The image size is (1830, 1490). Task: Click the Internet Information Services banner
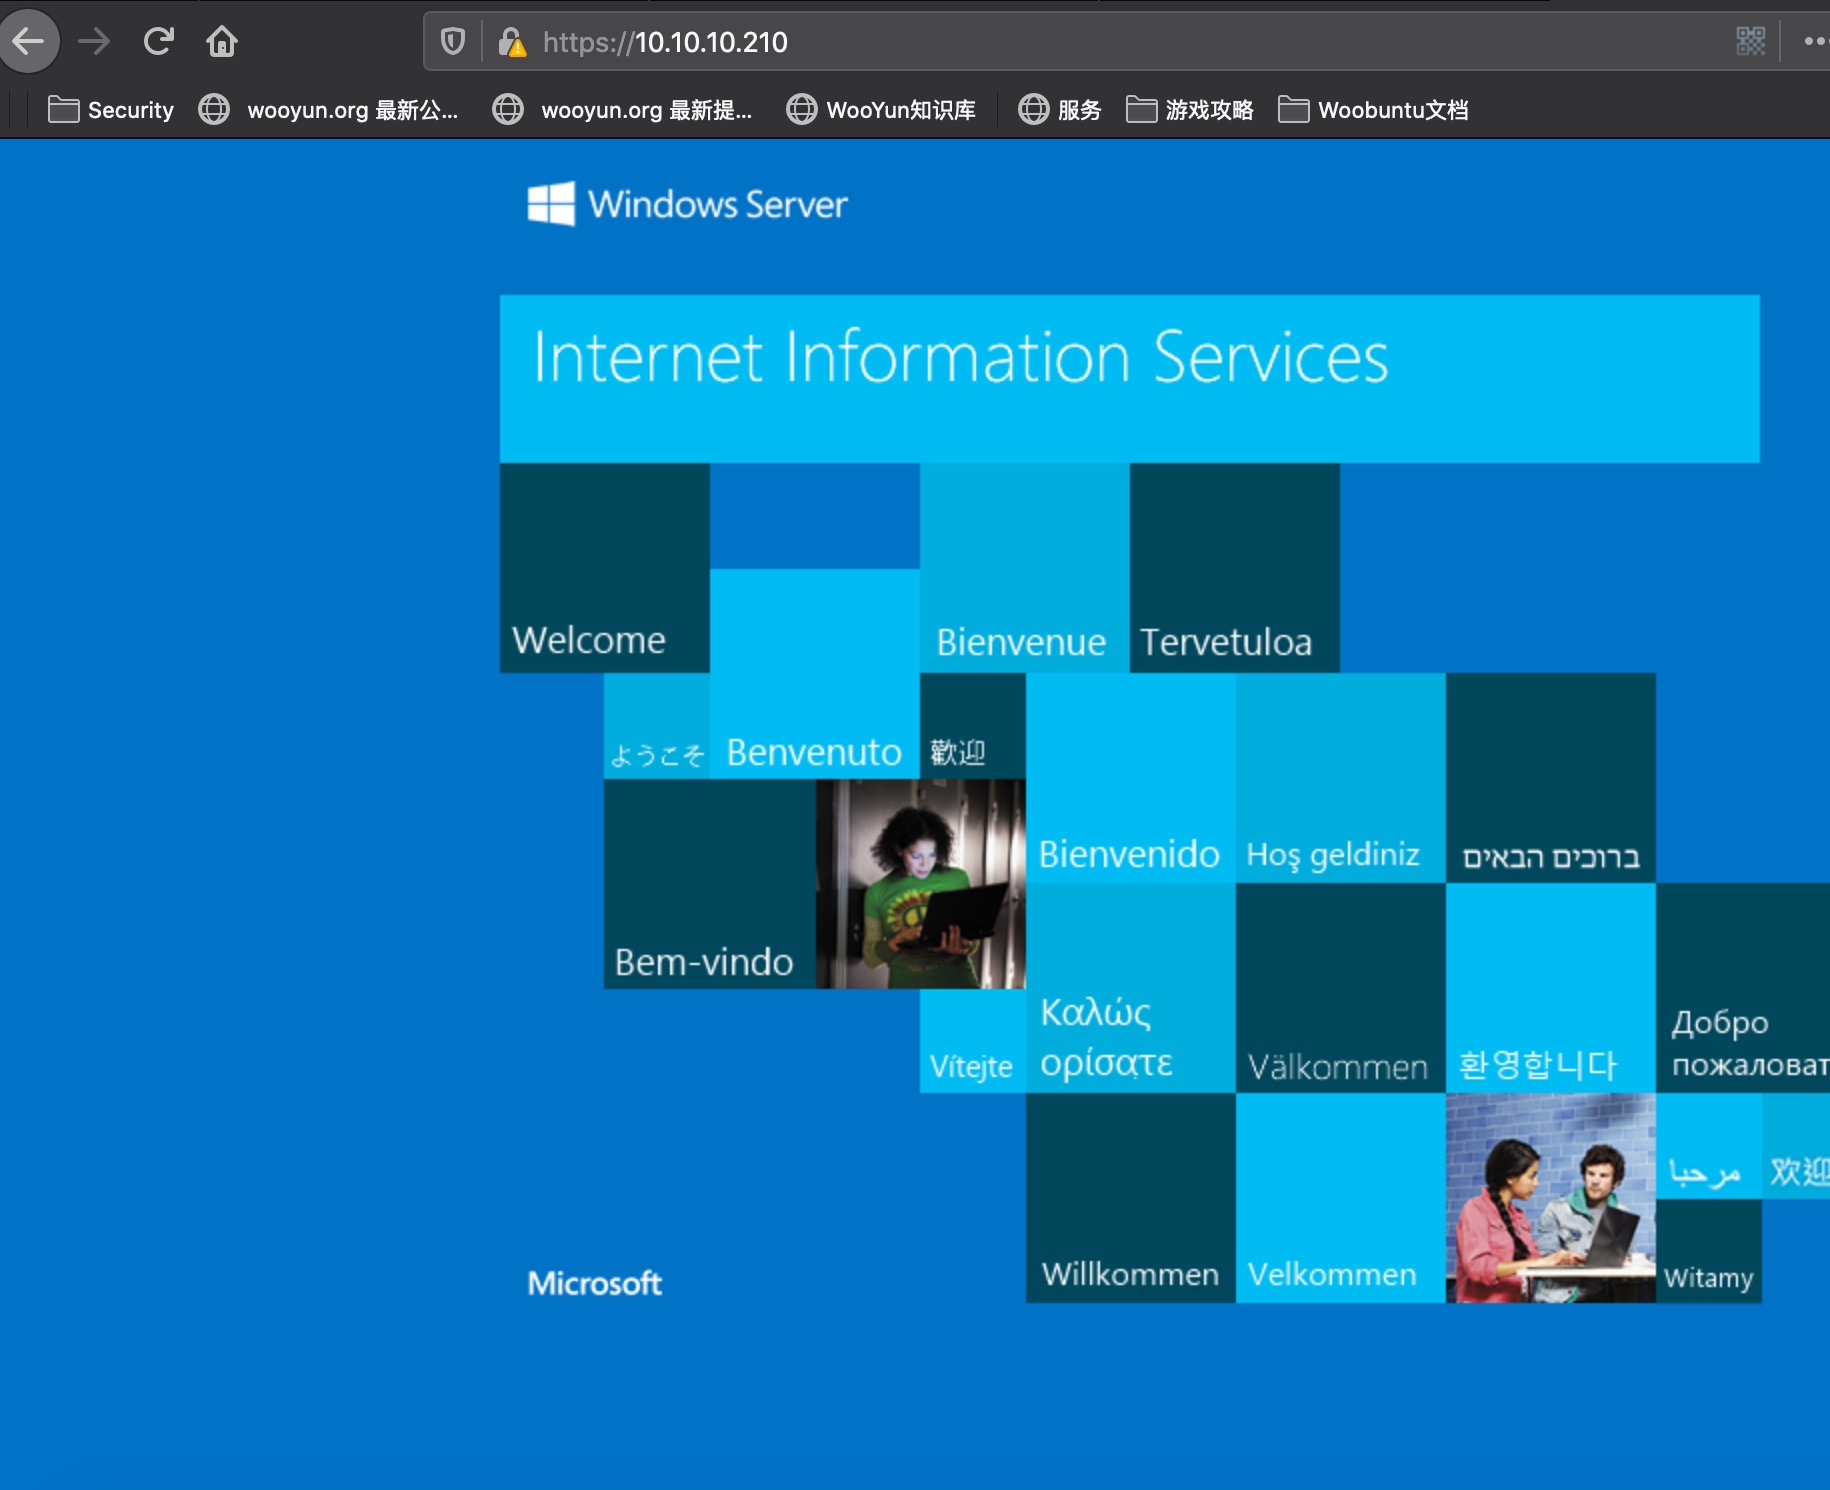coord(1130,378)
